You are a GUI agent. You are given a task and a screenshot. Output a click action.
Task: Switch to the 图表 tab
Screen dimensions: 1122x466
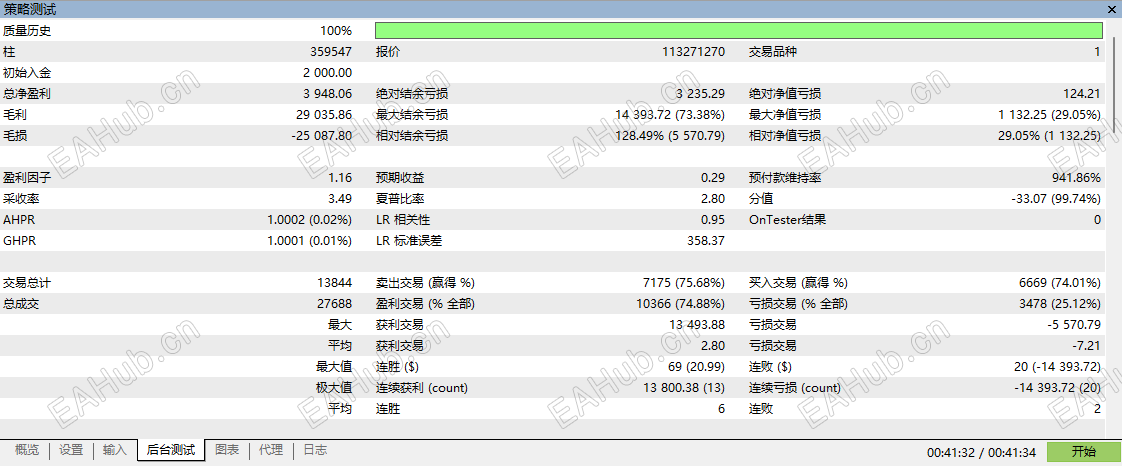coord(227,450)
